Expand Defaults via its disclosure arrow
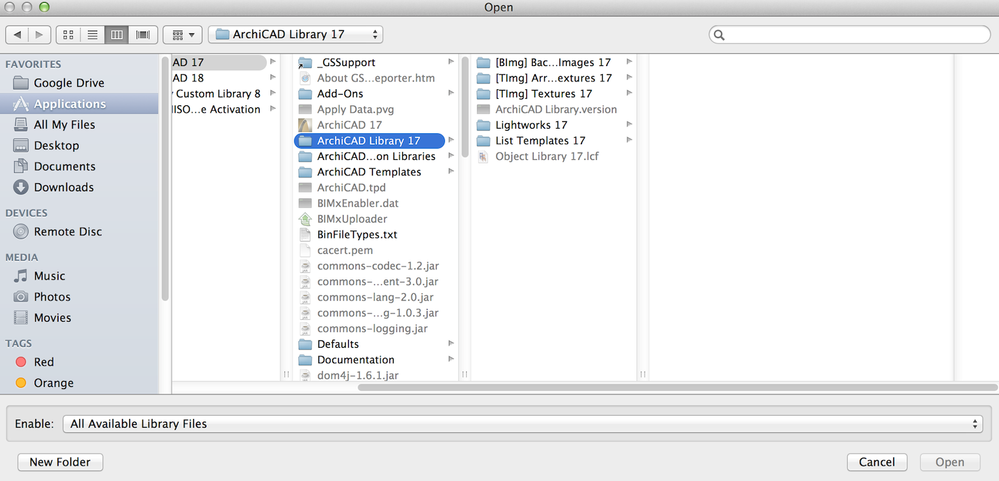The height and width of the screenshot is (481, 999). 451,344
